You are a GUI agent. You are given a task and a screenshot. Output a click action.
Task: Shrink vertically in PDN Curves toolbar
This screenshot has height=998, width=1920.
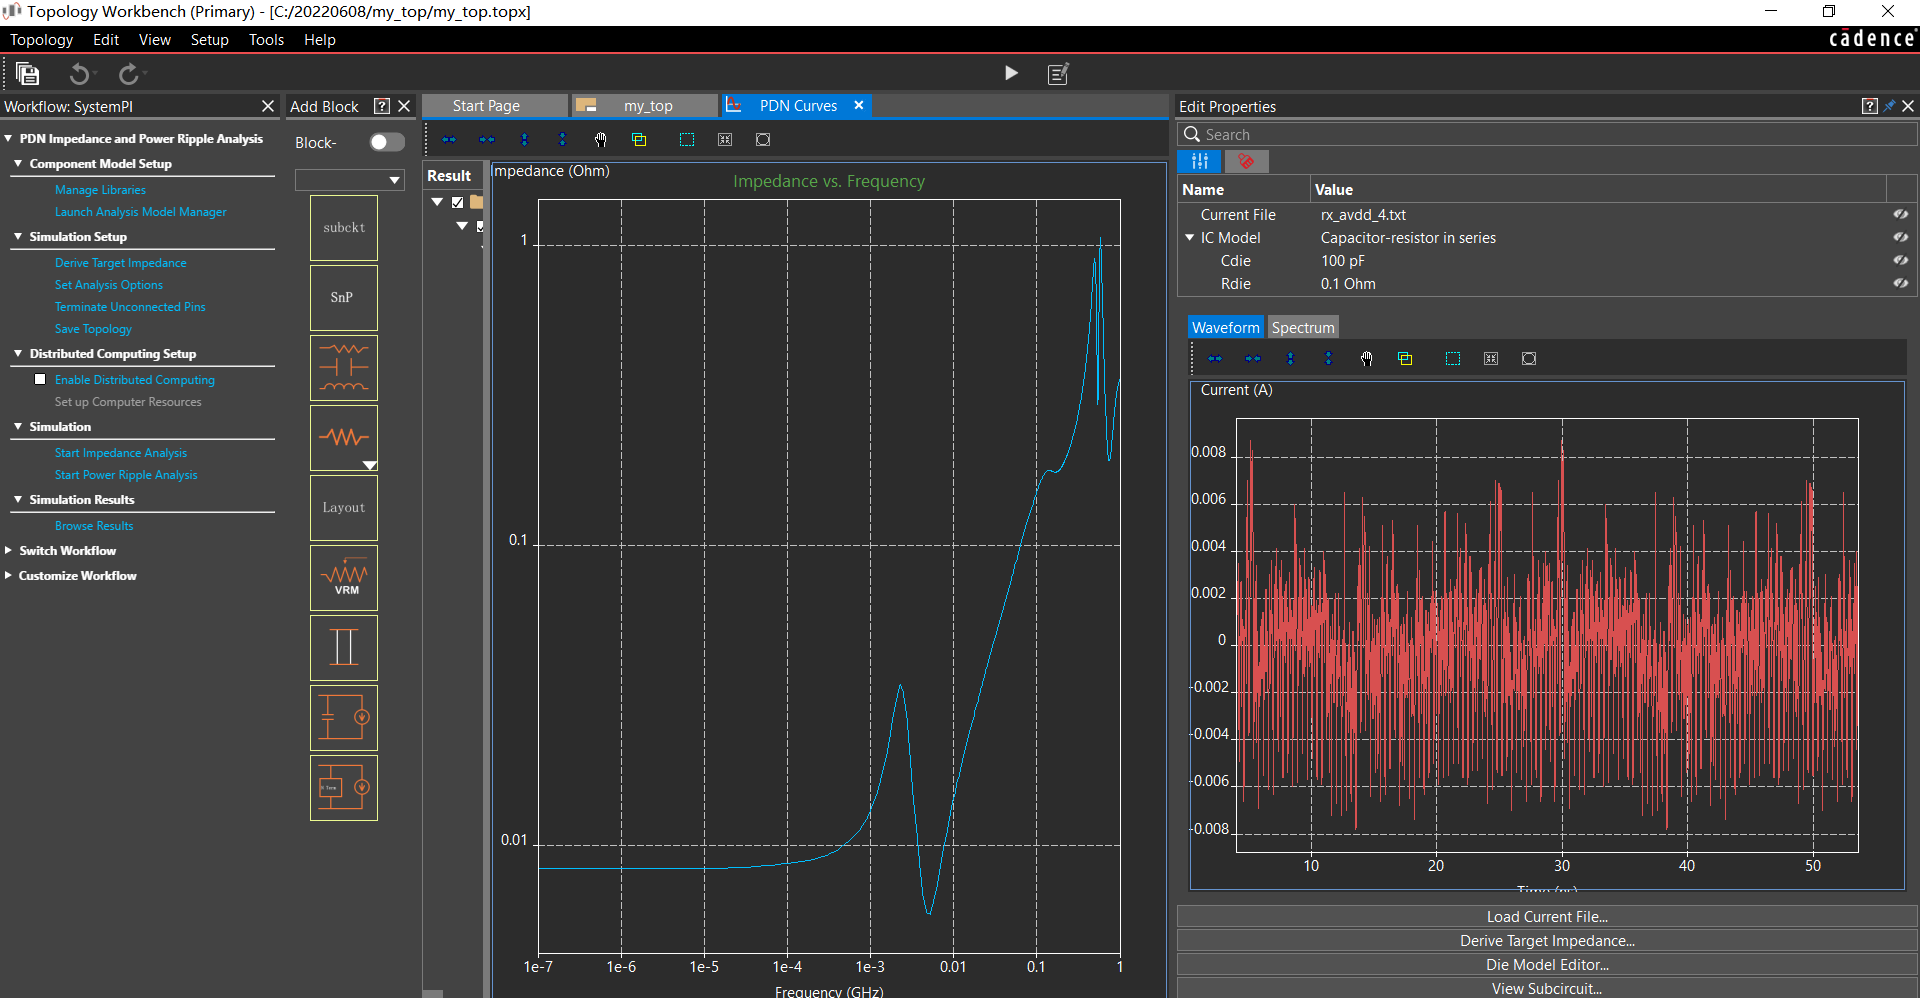[x=562, y=140]
